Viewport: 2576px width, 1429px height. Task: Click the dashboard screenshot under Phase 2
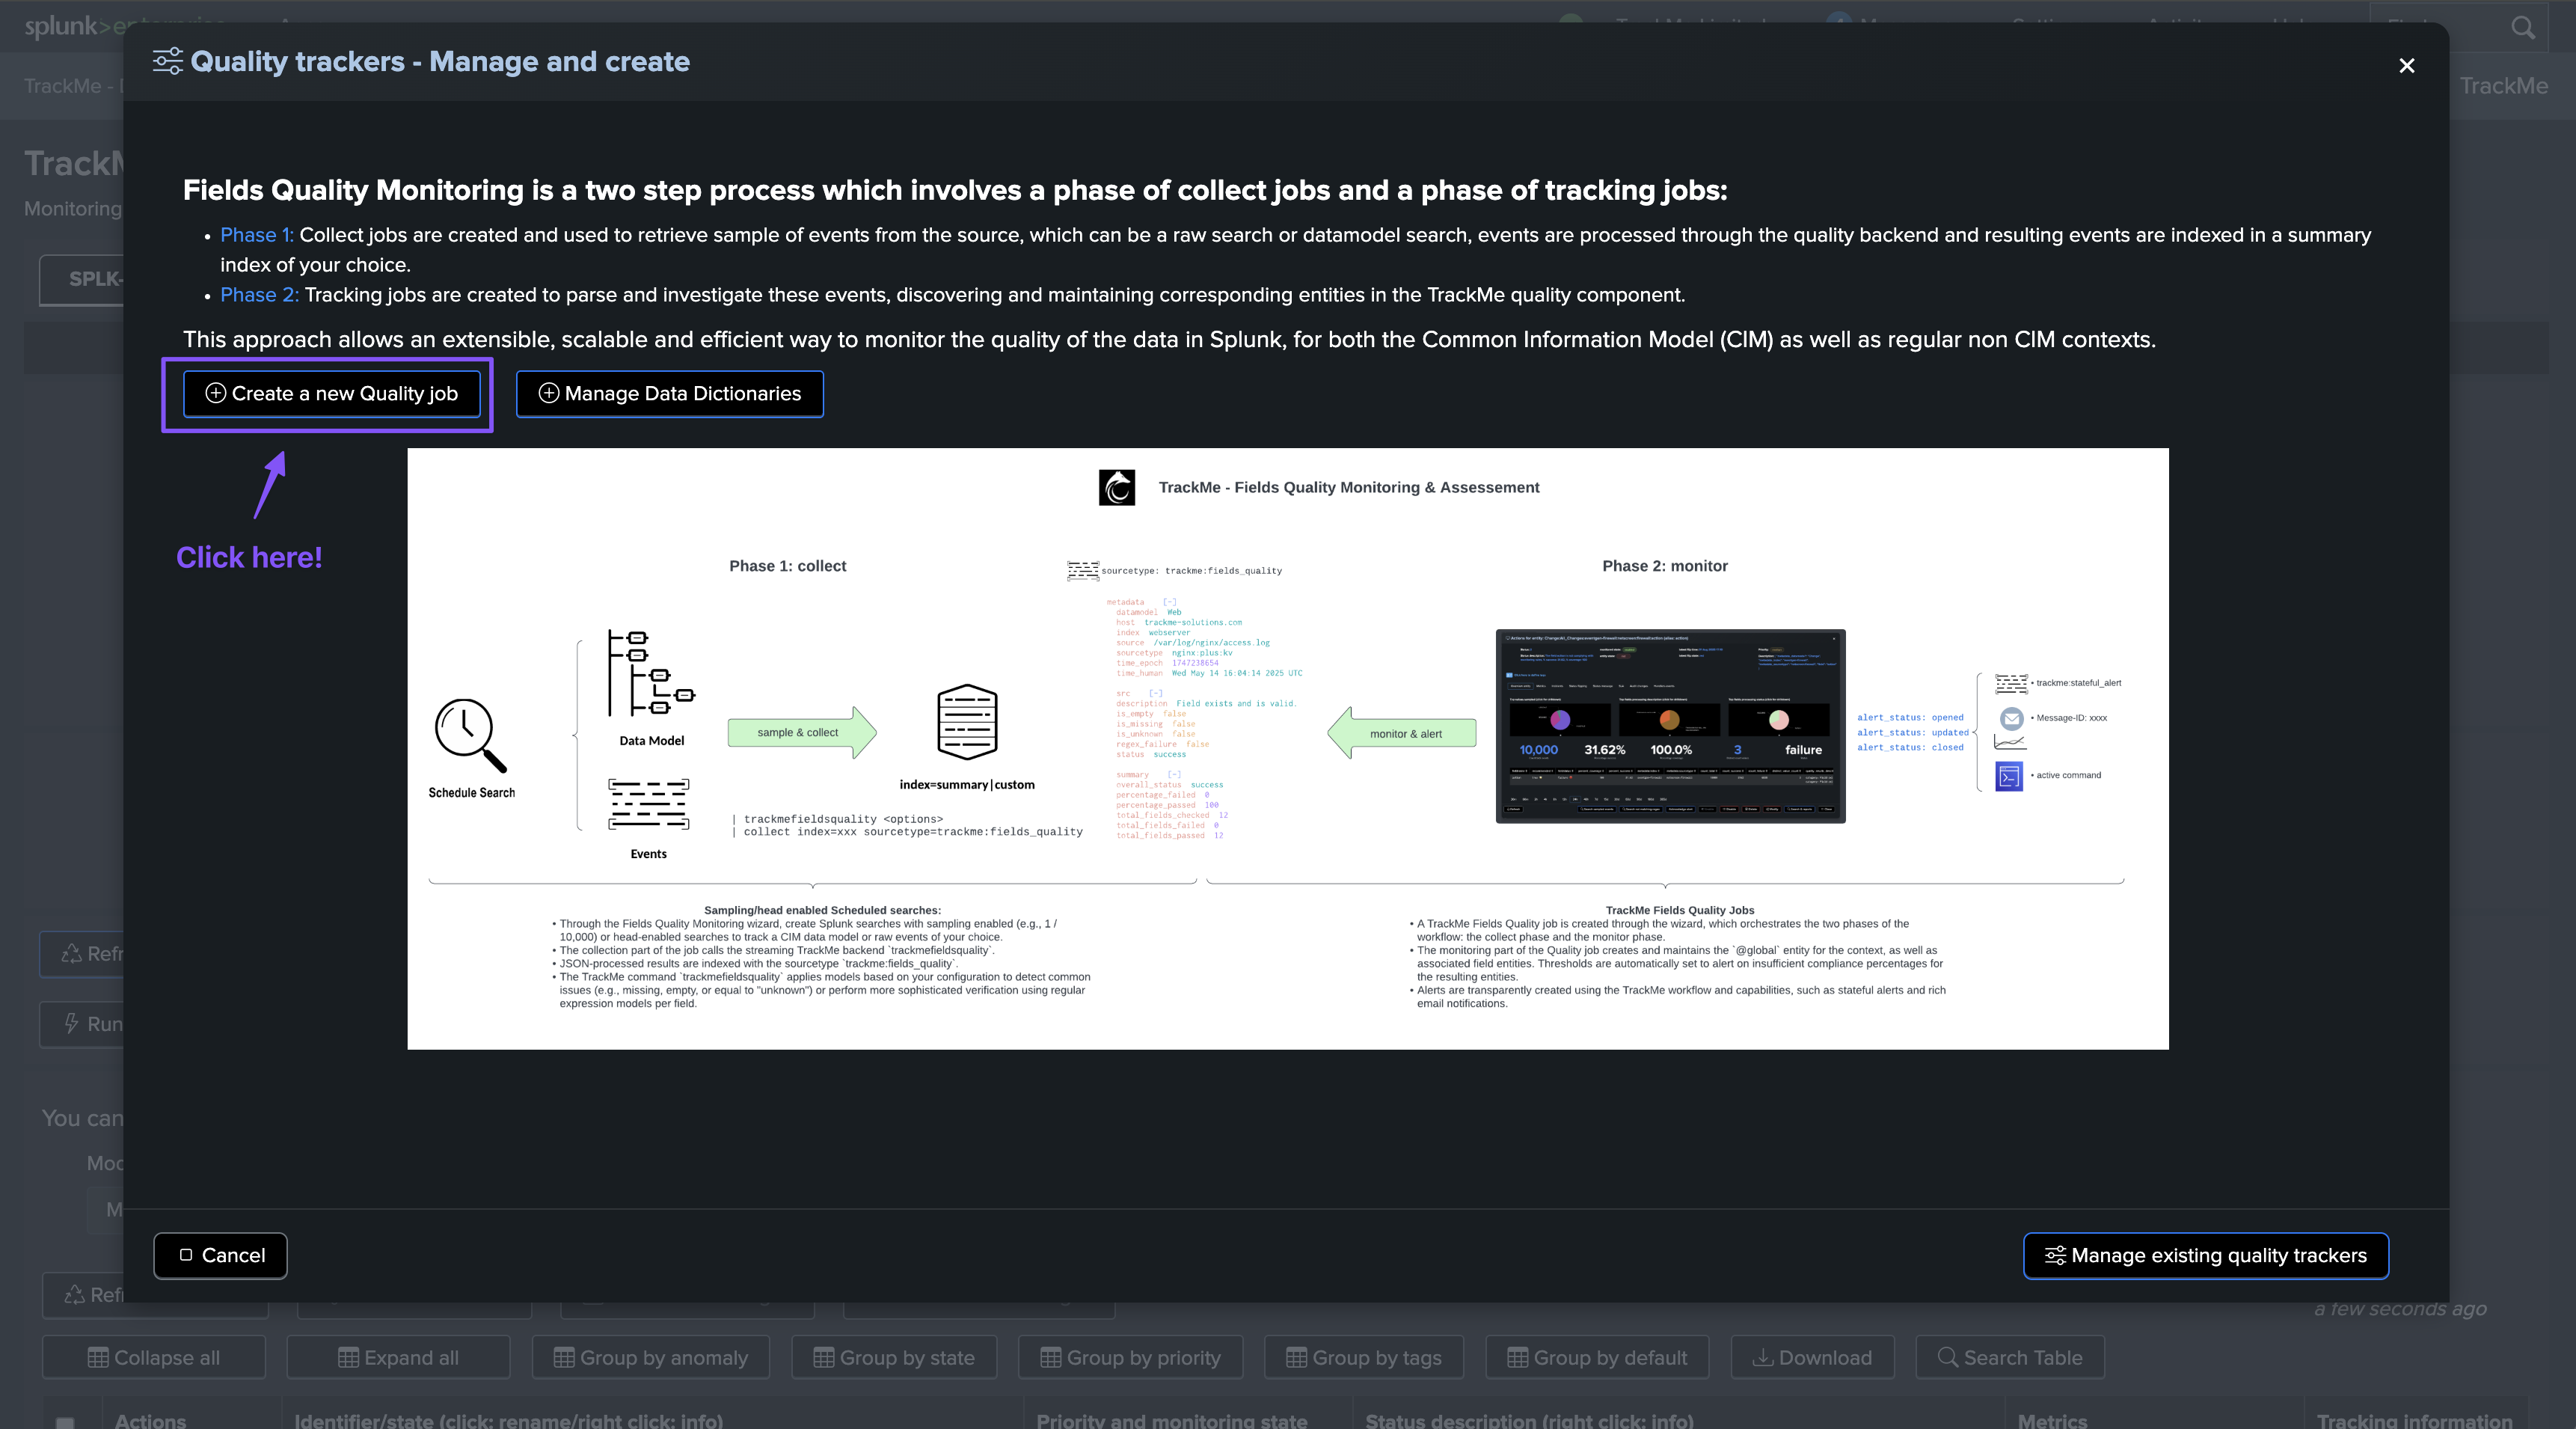point(1670,726)
